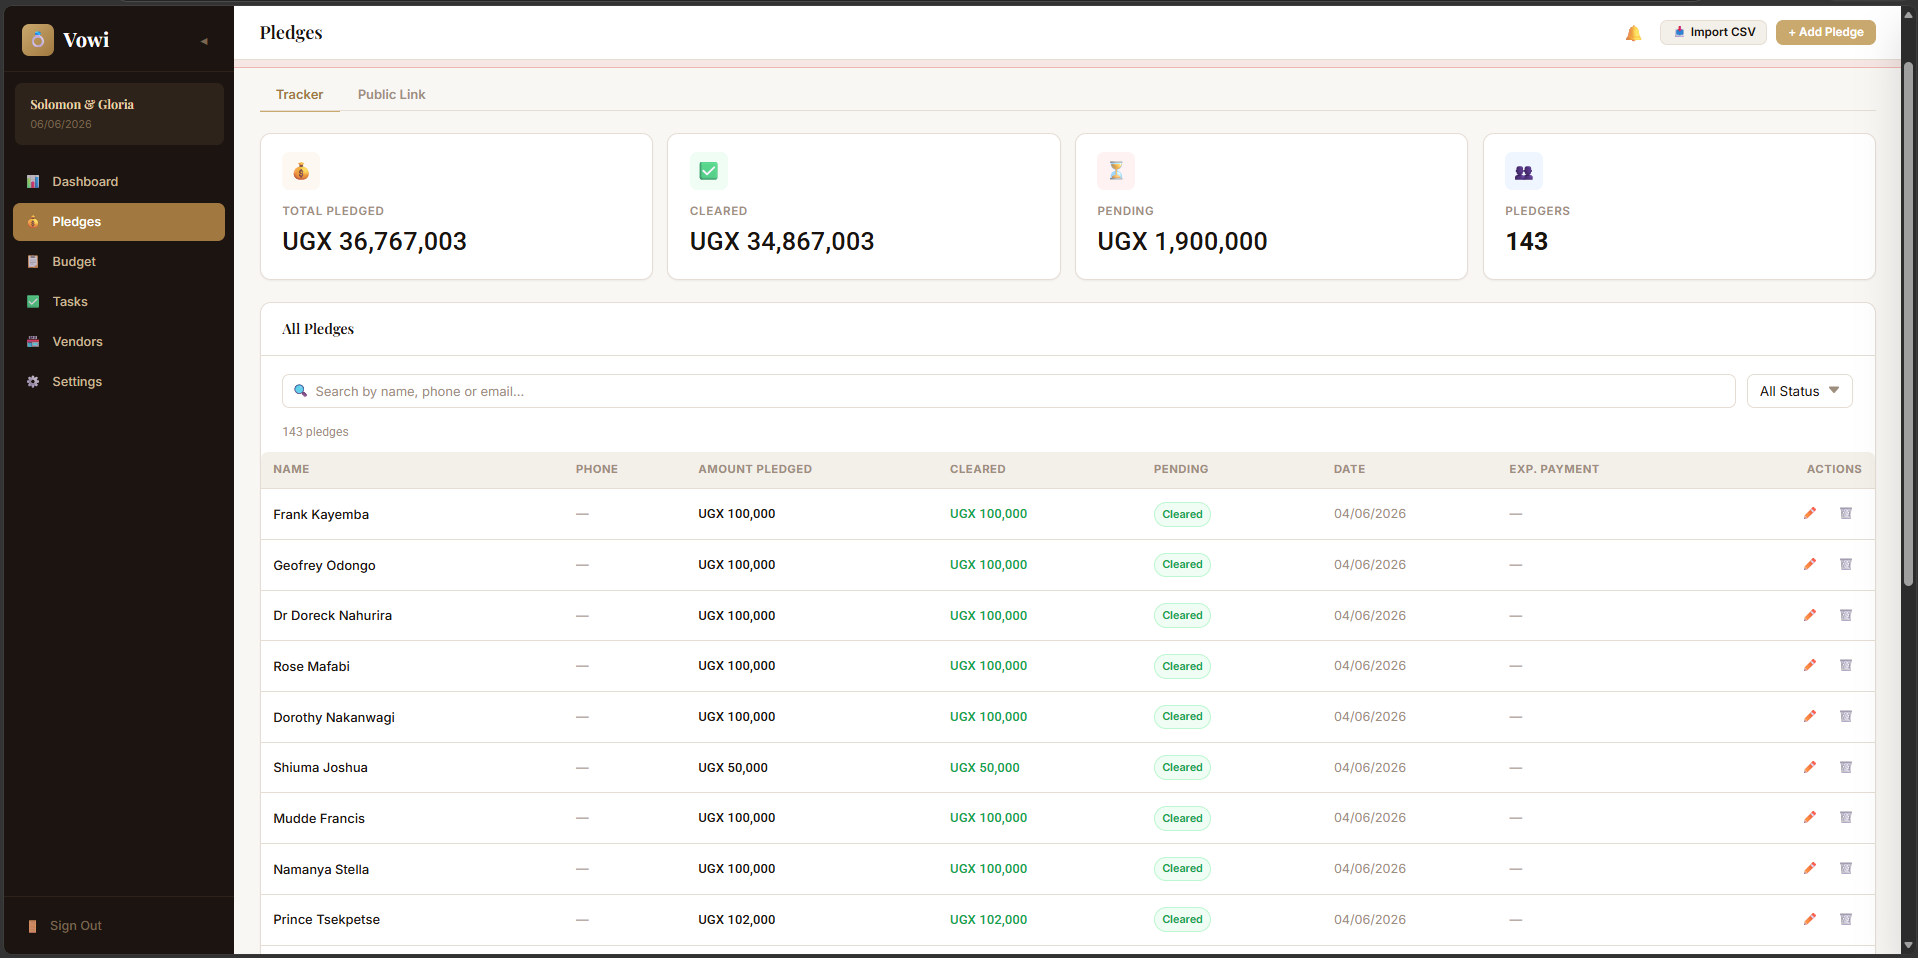Click the hourglass icon on Pending card
Viewport: 1918px width, 958px height.
tap(1116, 171)
